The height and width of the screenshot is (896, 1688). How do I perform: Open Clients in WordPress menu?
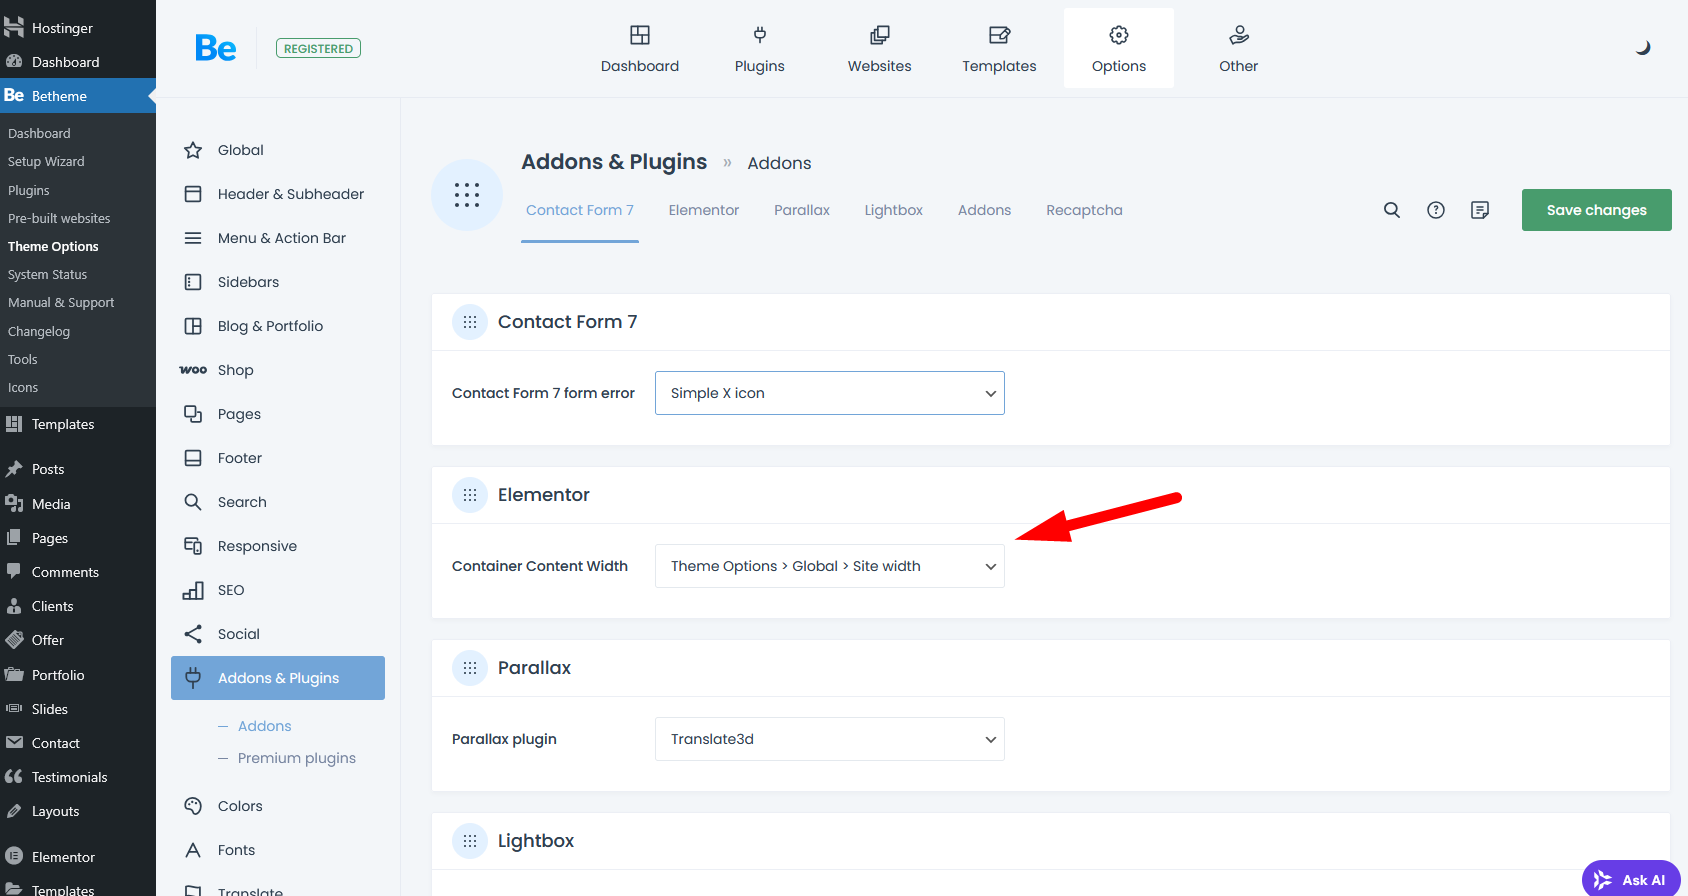78,606
